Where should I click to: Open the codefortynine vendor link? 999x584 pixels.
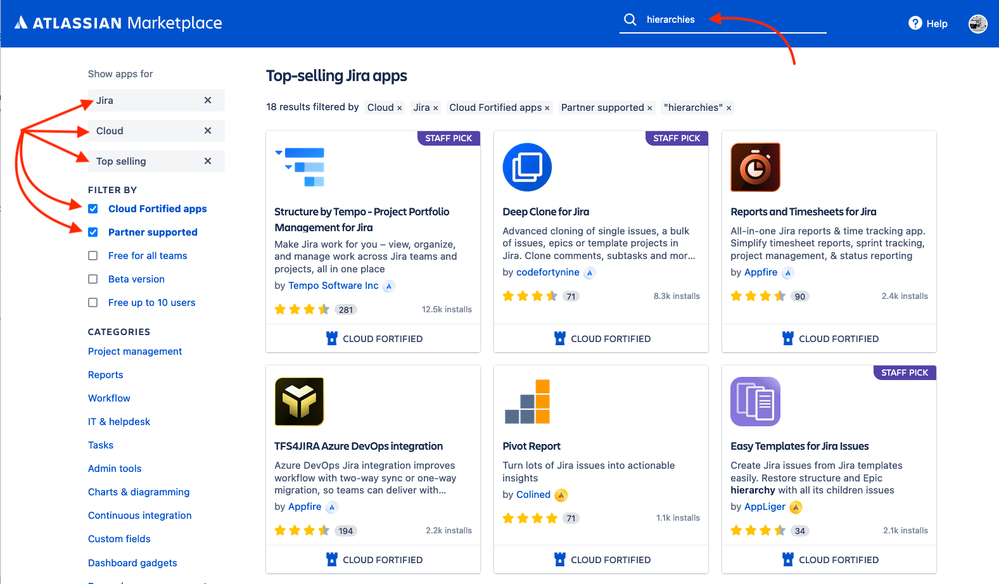tap(548, 273)
